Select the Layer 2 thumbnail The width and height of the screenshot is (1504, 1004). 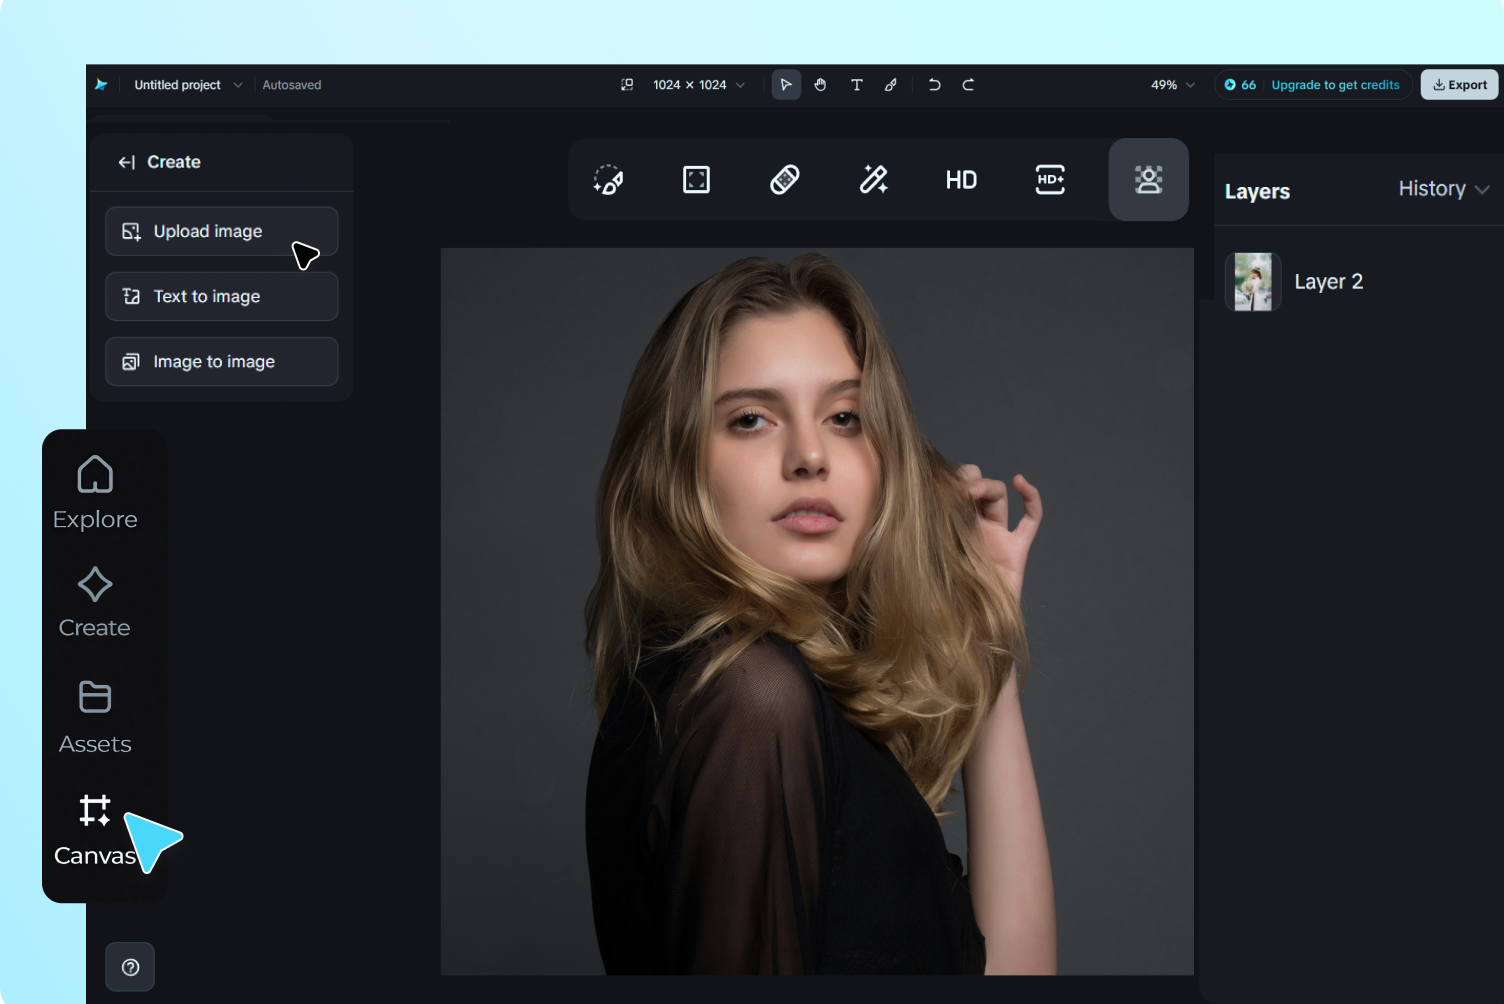pos(1253,282)
